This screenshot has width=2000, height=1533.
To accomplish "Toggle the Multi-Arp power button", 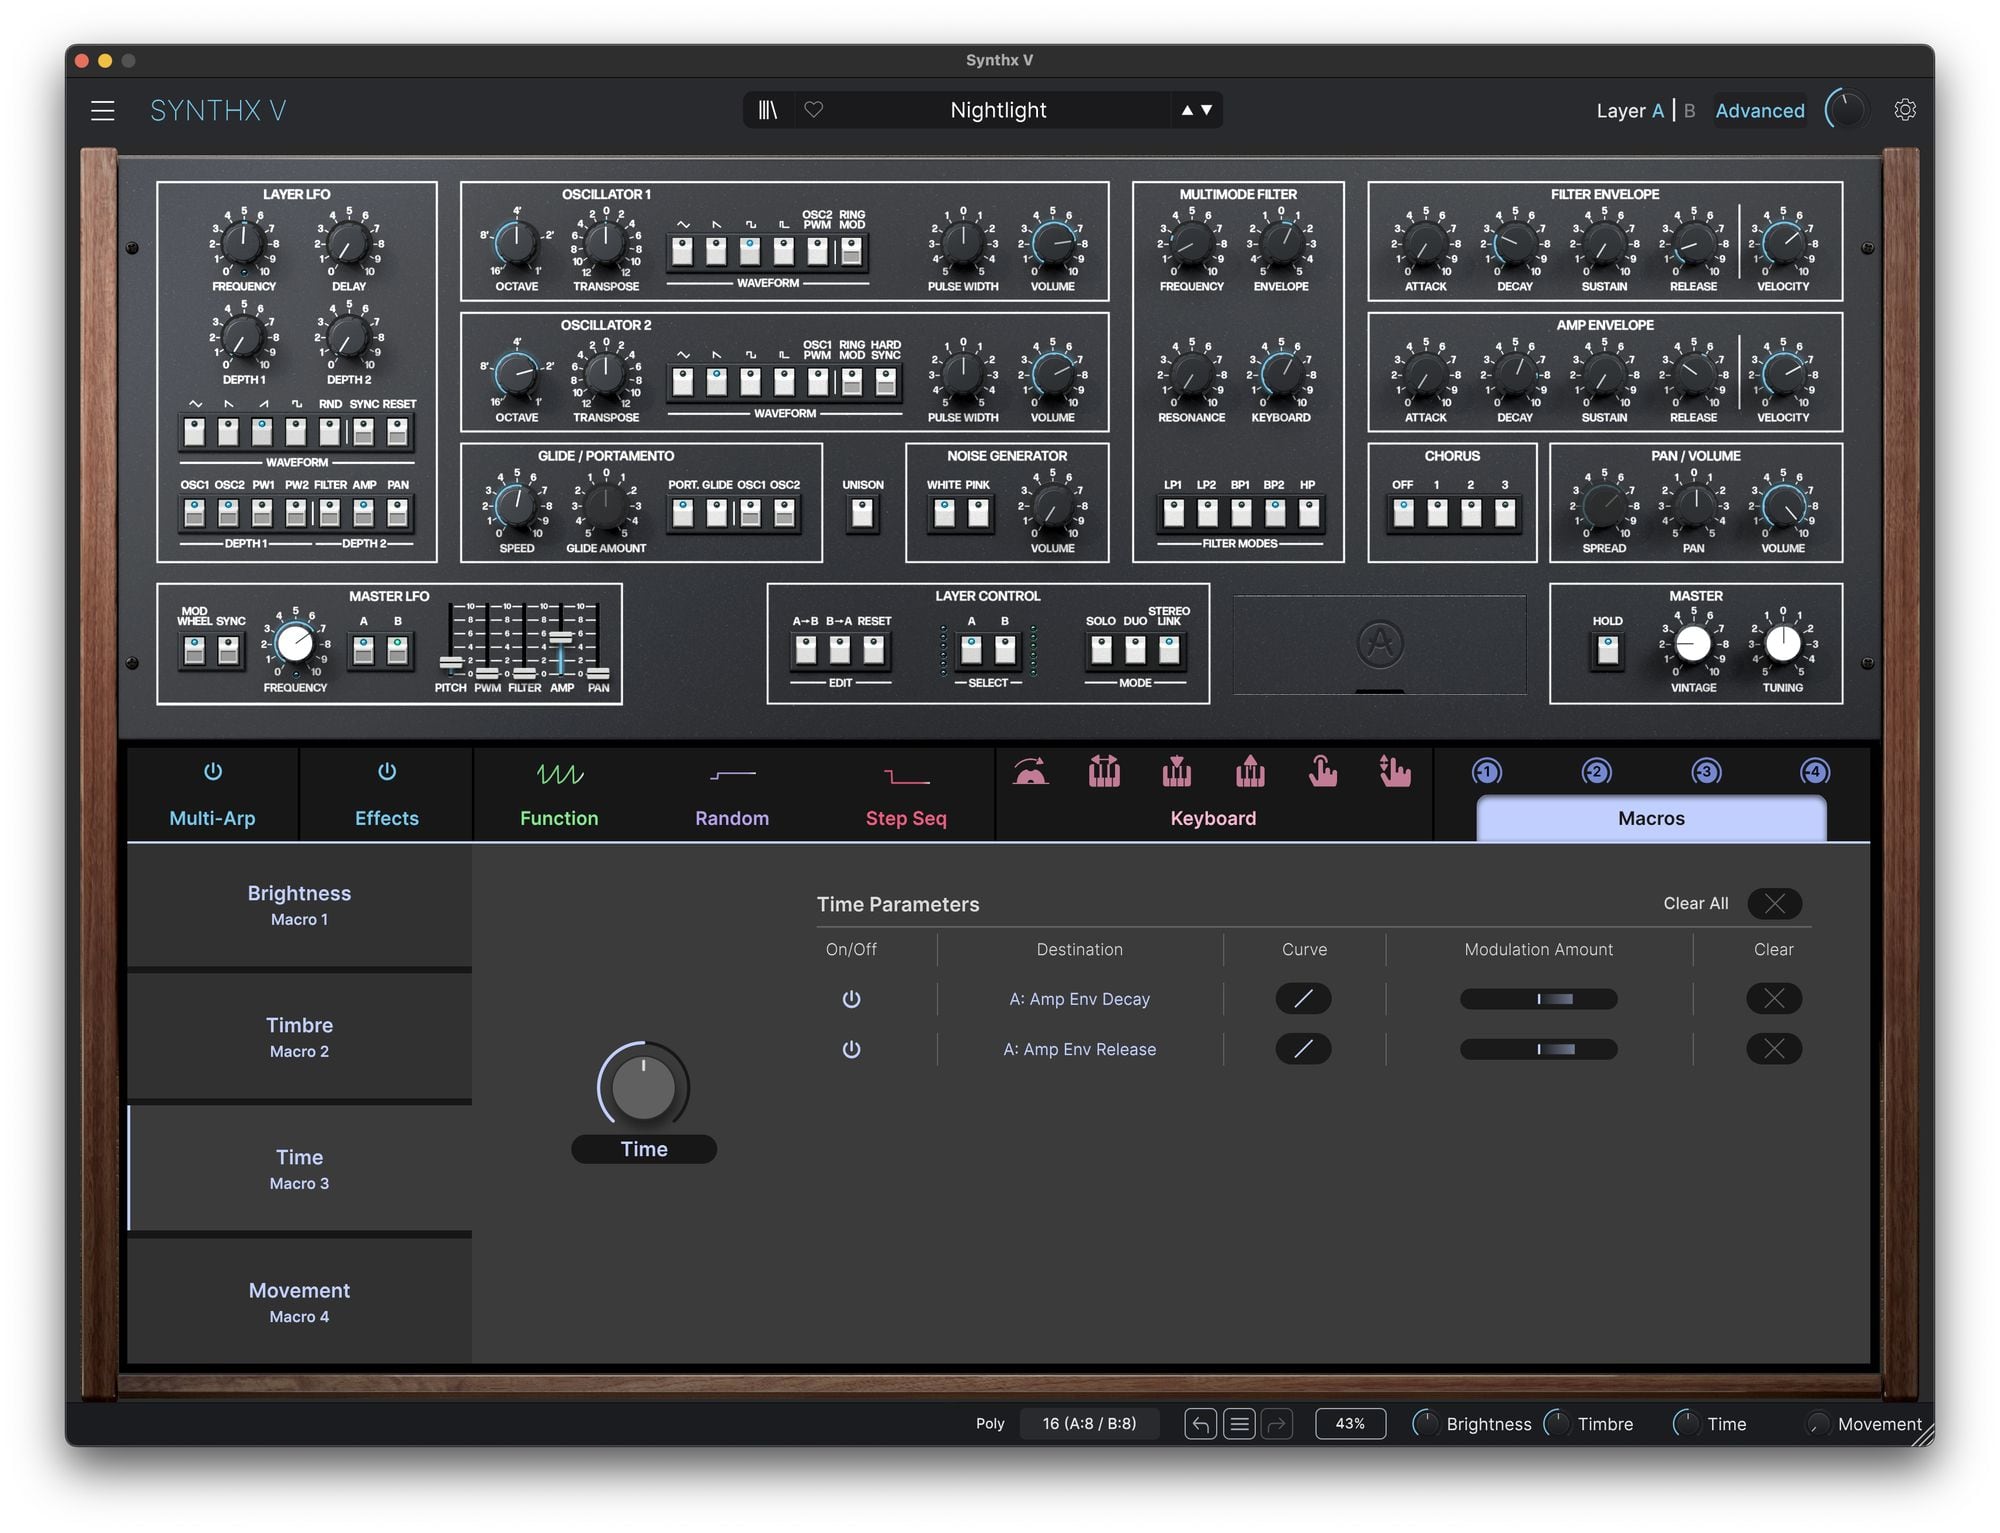I will [x=213, y=772].
